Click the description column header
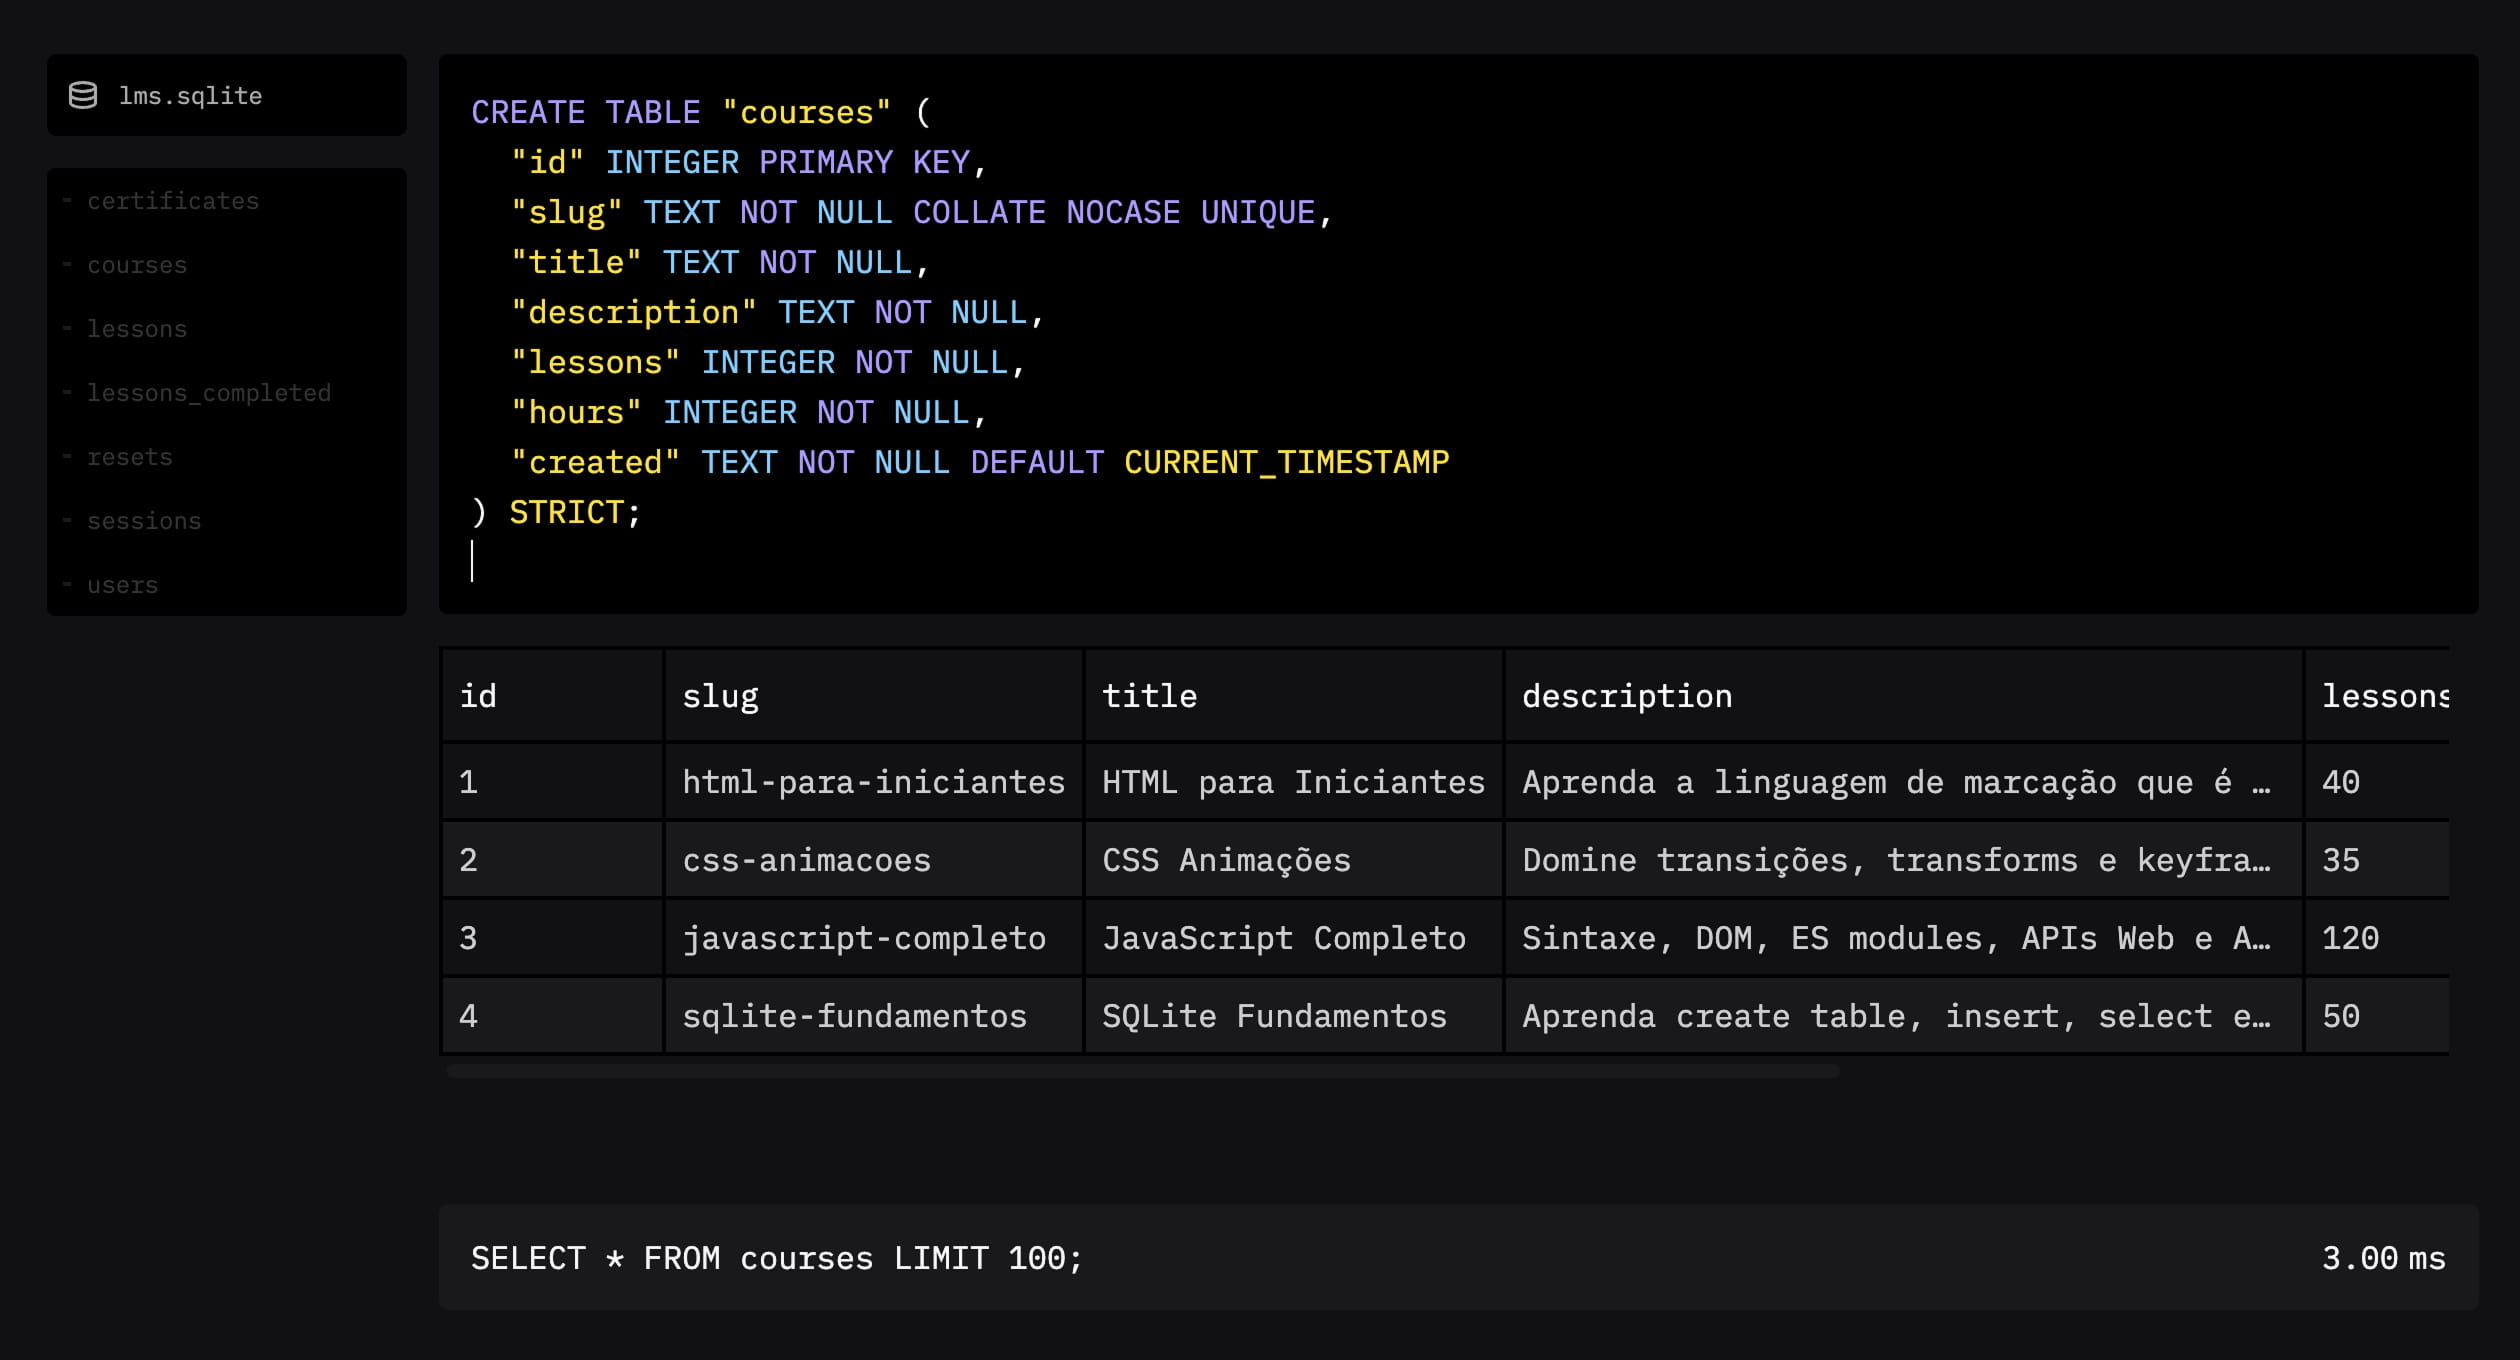The image size is (2520, 1360). [1904, 696]
